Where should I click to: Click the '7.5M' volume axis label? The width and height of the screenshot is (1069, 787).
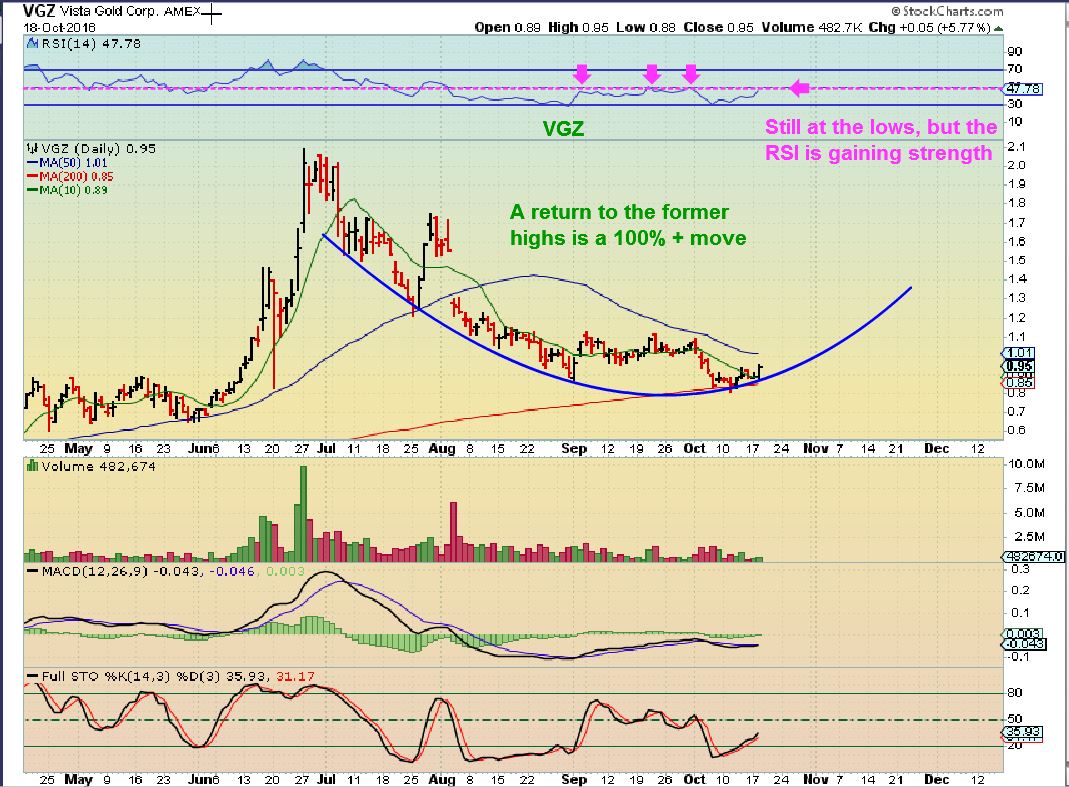pos(1030,488)
